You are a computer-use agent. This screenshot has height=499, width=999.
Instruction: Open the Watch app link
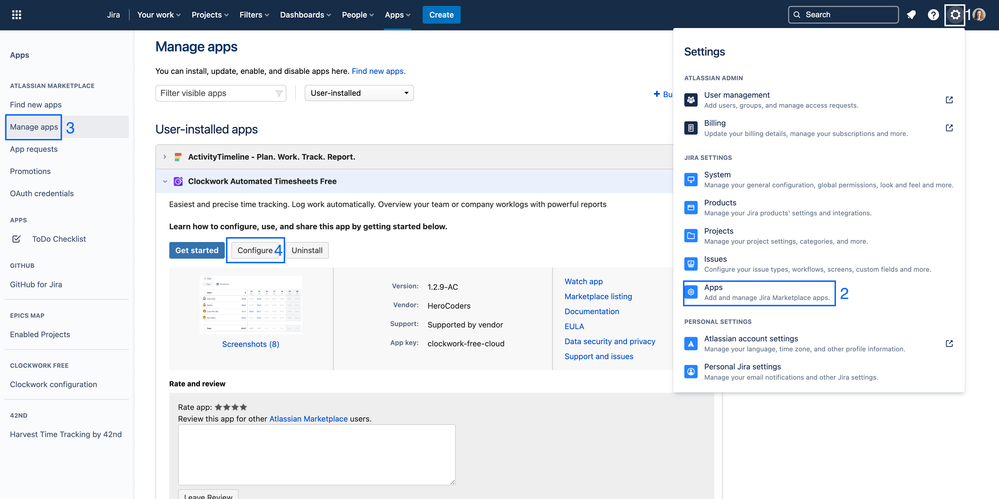pyautogui.click(x=584, y=281)
